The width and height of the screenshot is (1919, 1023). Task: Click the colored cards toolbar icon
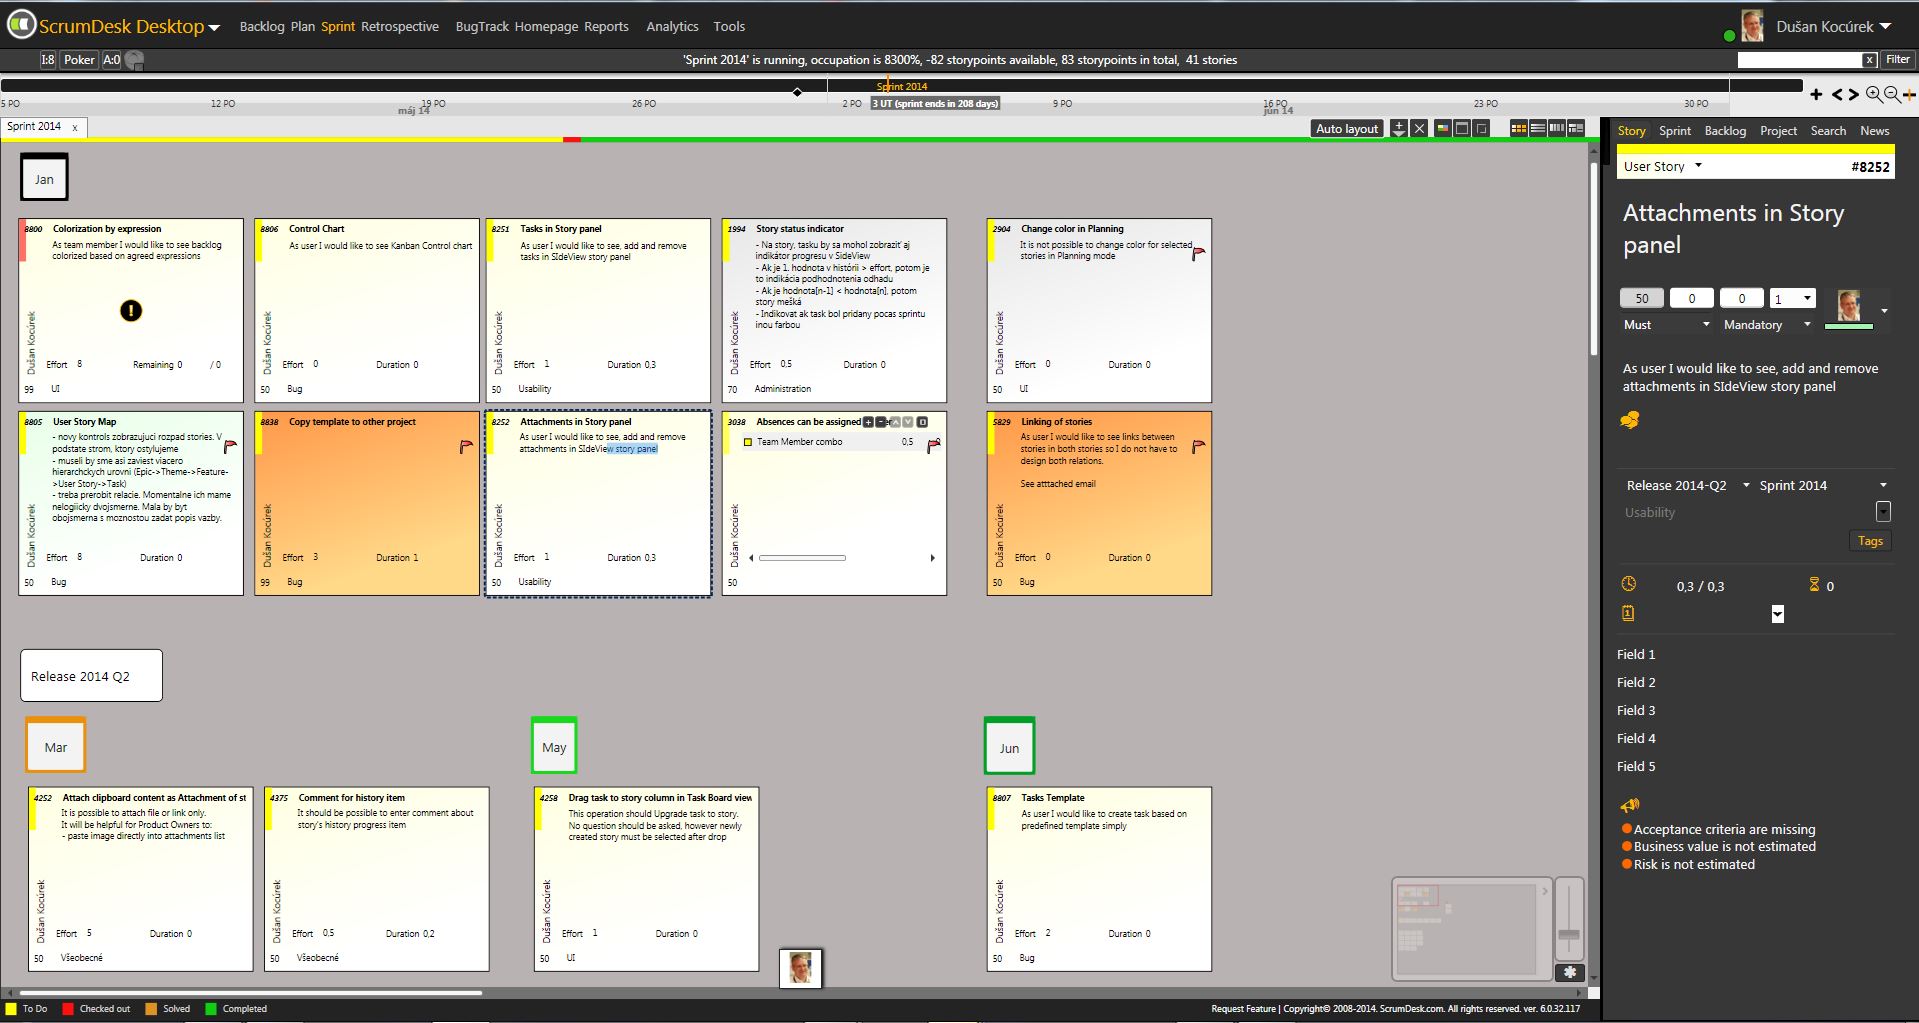tap(1443, 128)
